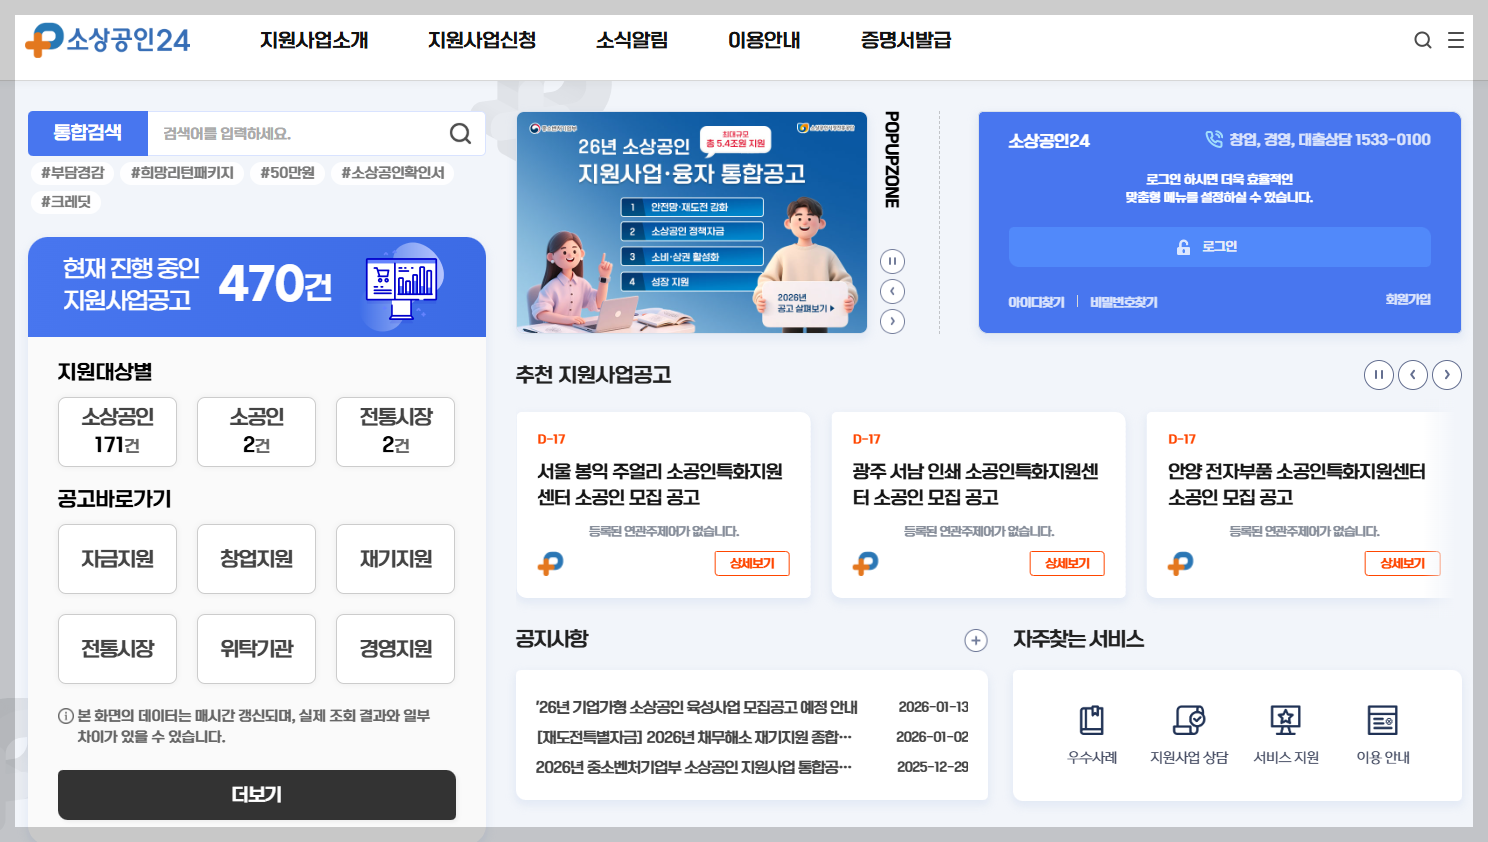Click inside the 통합검색 search input field

[300, 133]
